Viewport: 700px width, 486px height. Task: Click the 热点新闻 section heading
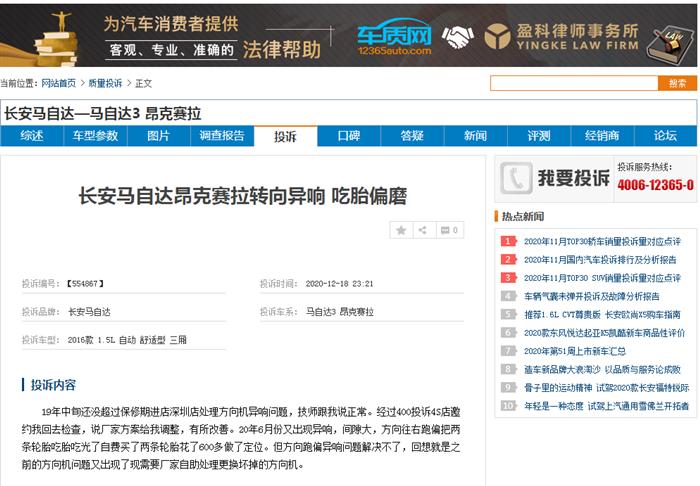coord(523,217)
